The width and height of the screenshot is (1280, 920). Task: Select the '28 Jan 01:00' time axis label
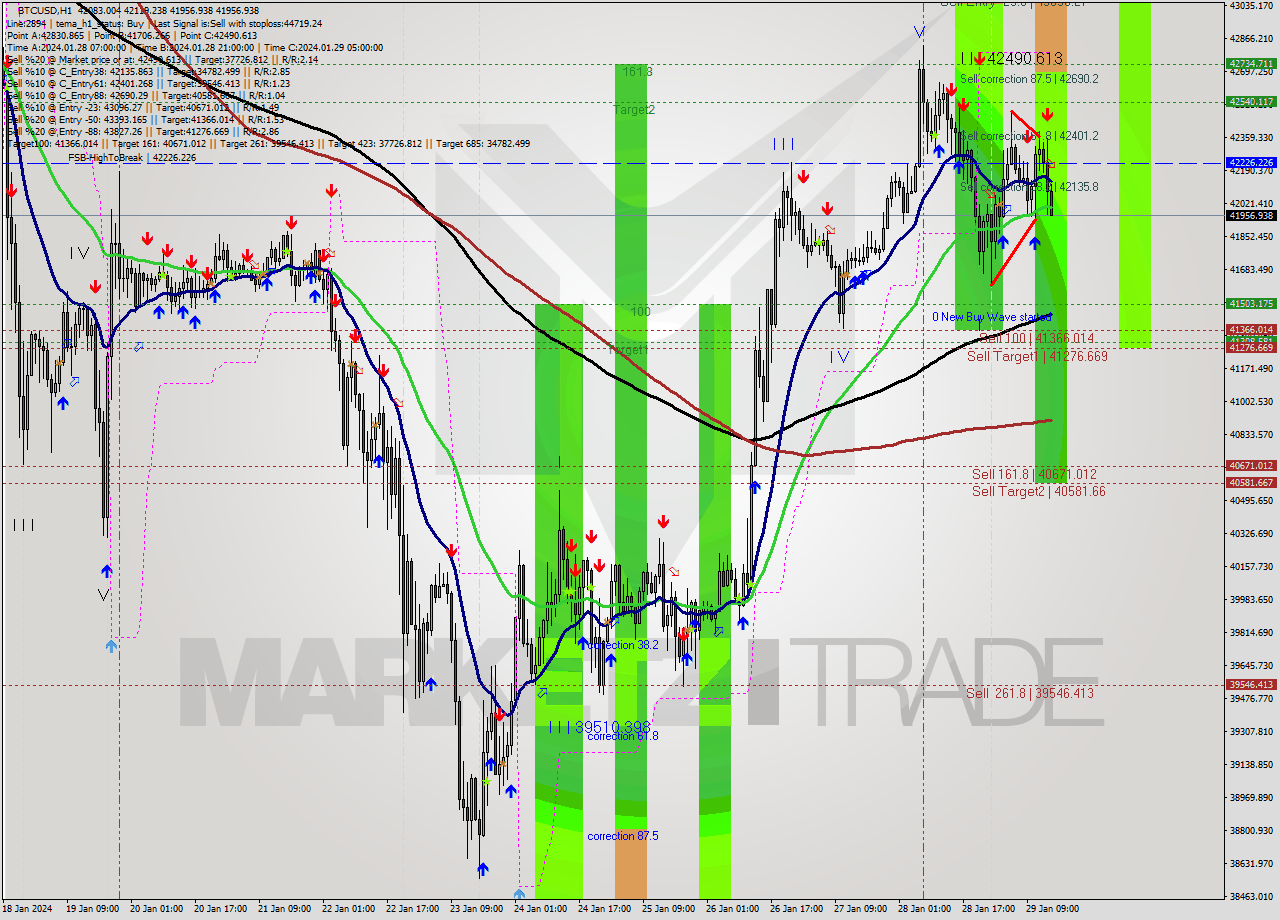(x=924, y=909)
